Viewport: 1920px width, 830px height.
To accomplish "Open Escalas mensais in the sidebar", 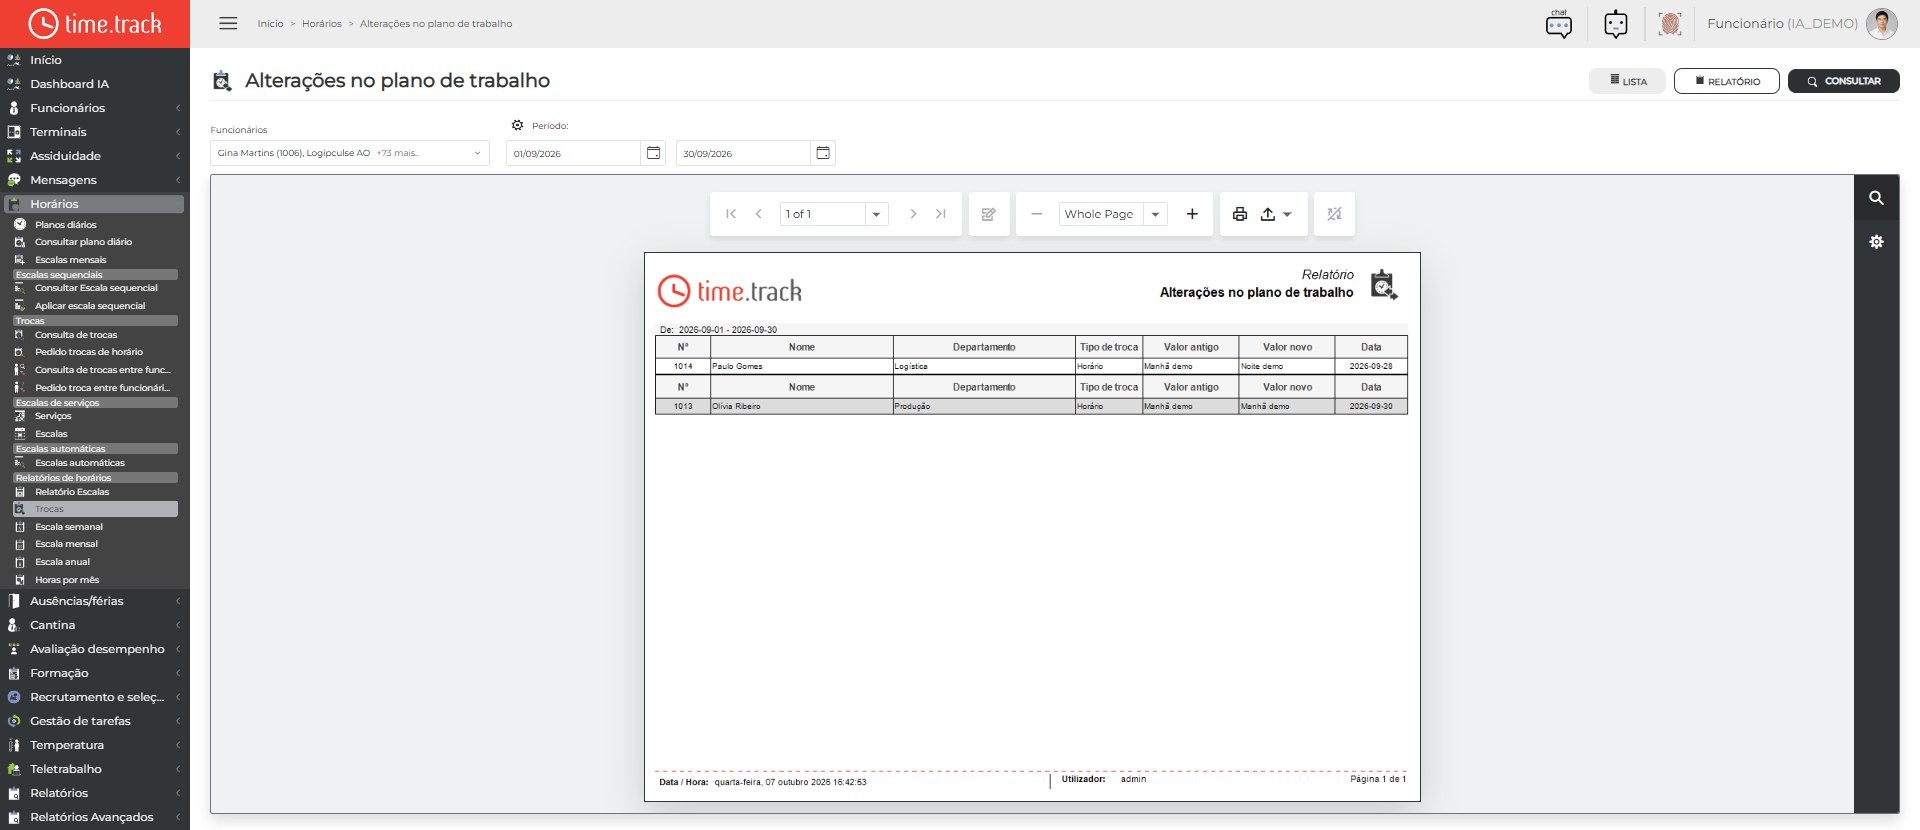I will tap(70, 260).
